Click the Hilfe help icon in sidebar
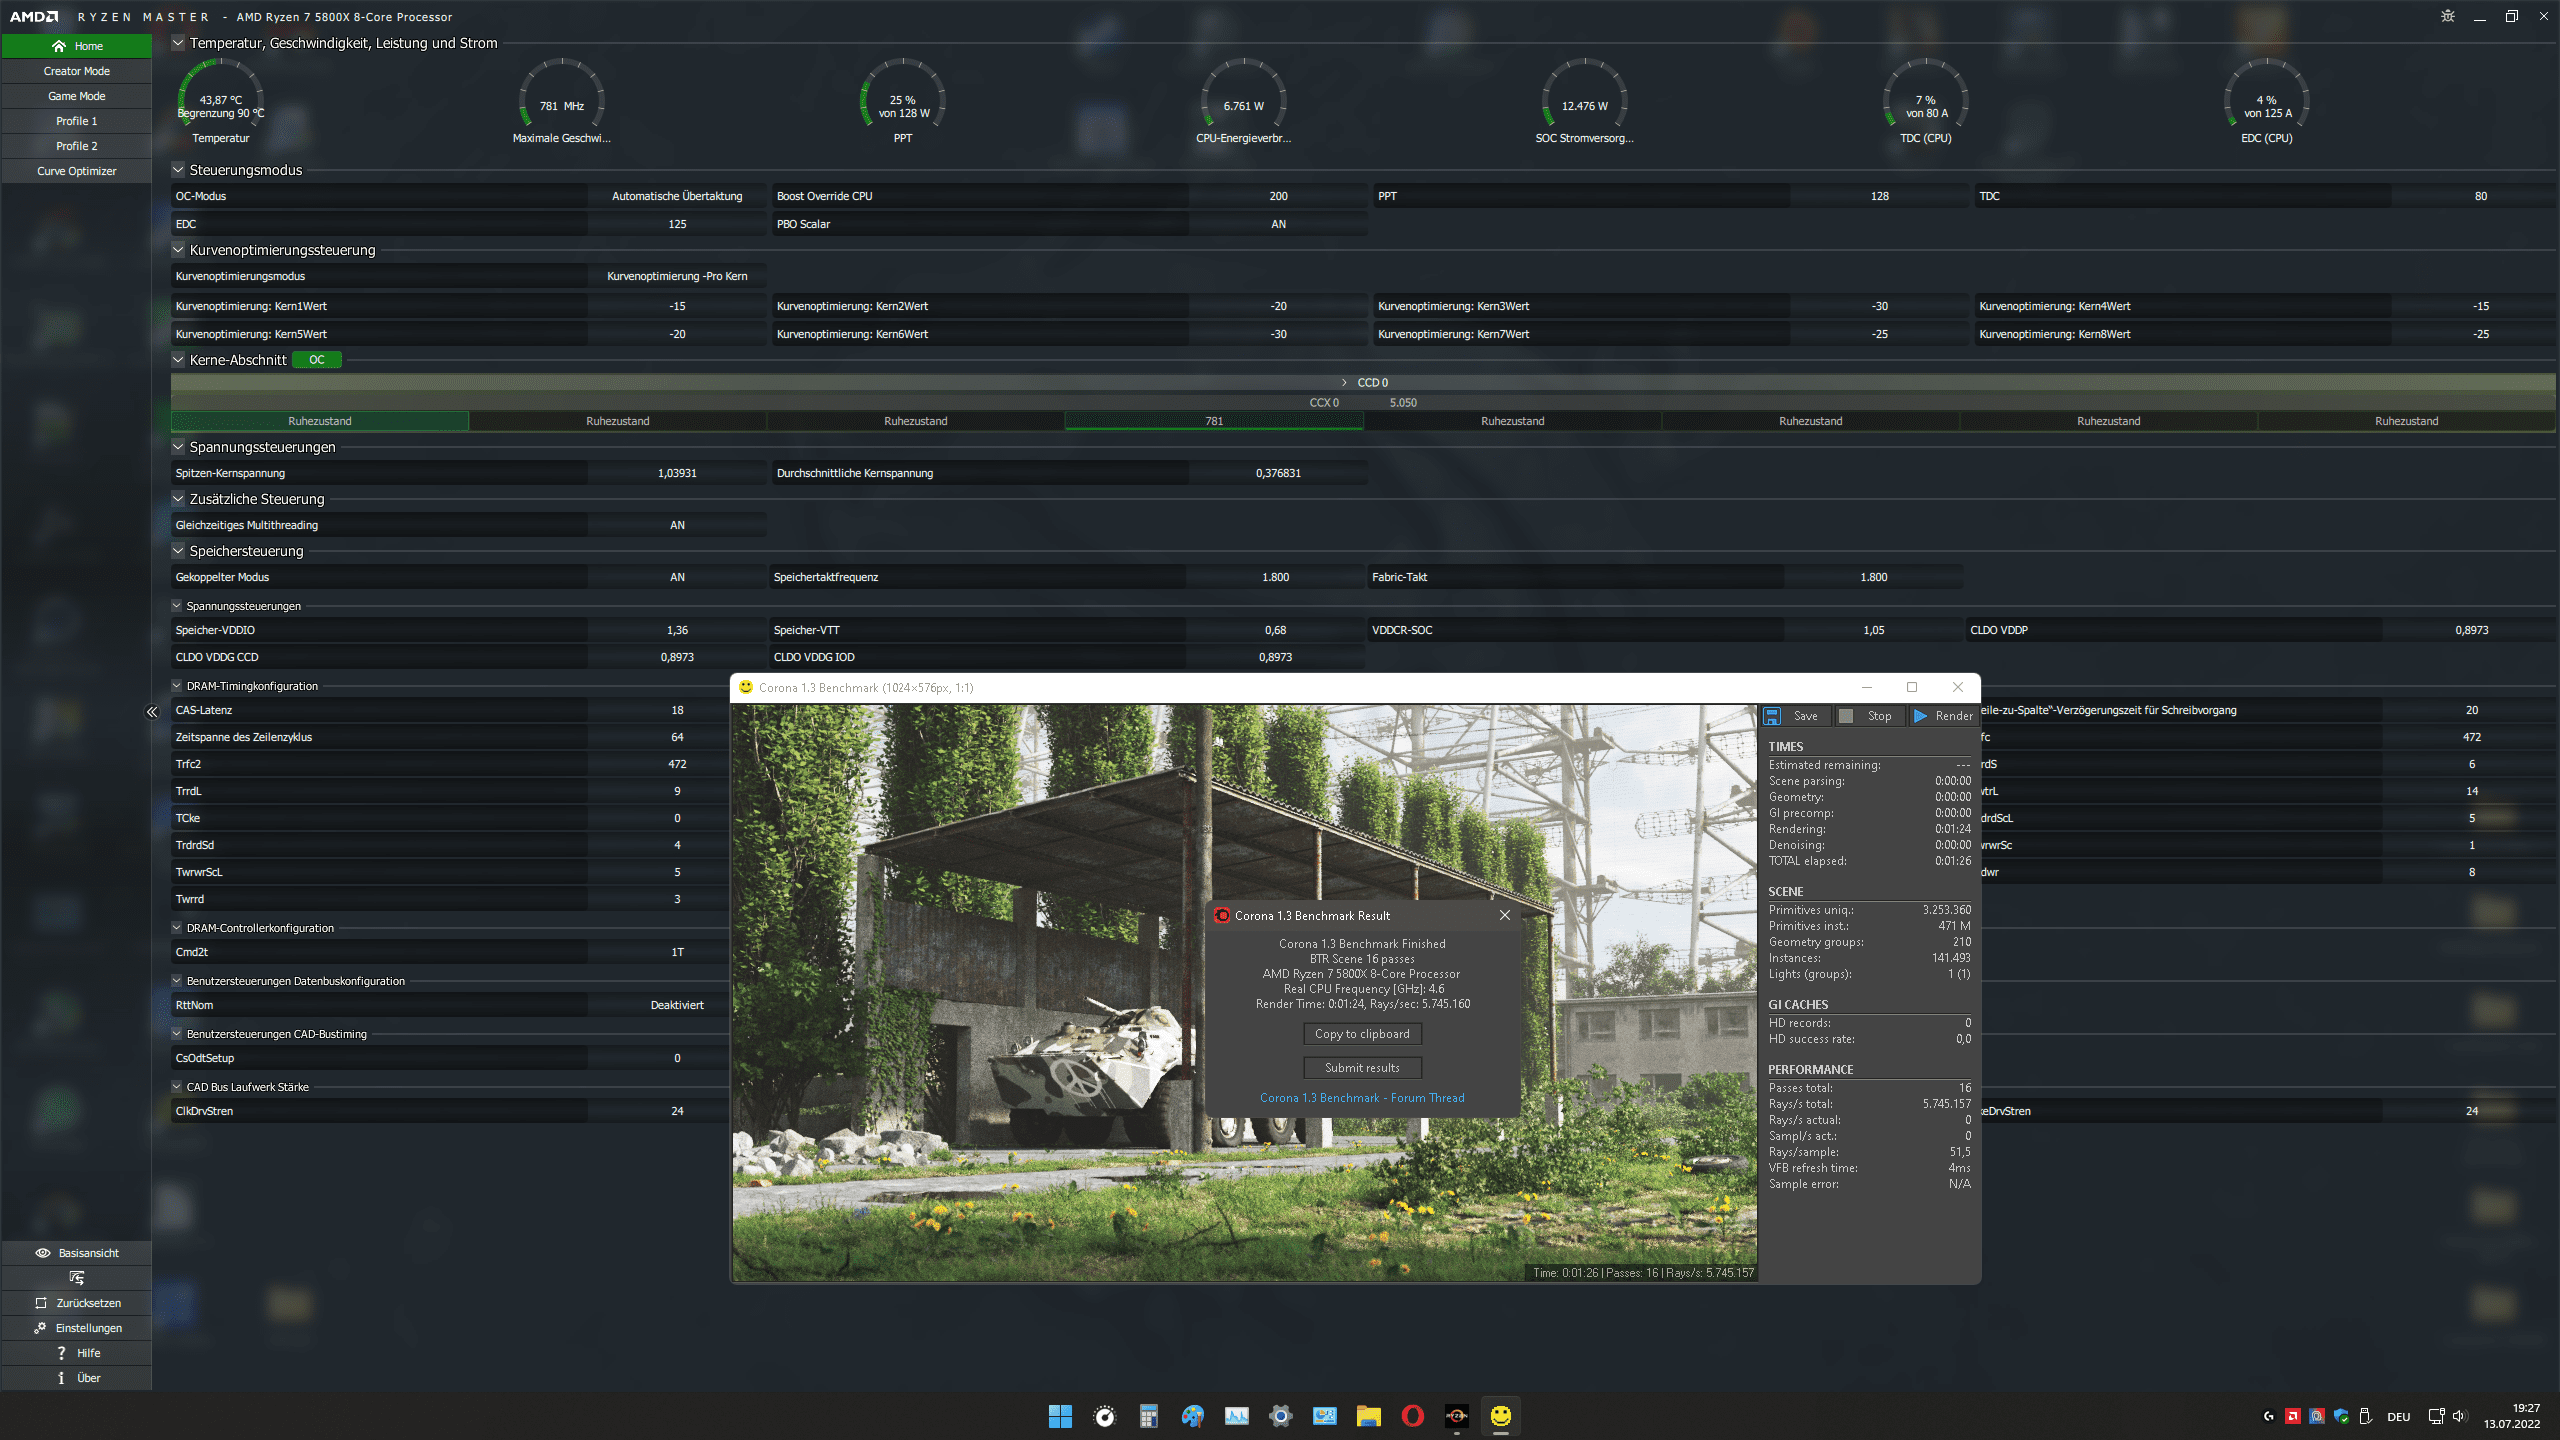This screenshot has height=1440, width=2560. point(60,1352)
